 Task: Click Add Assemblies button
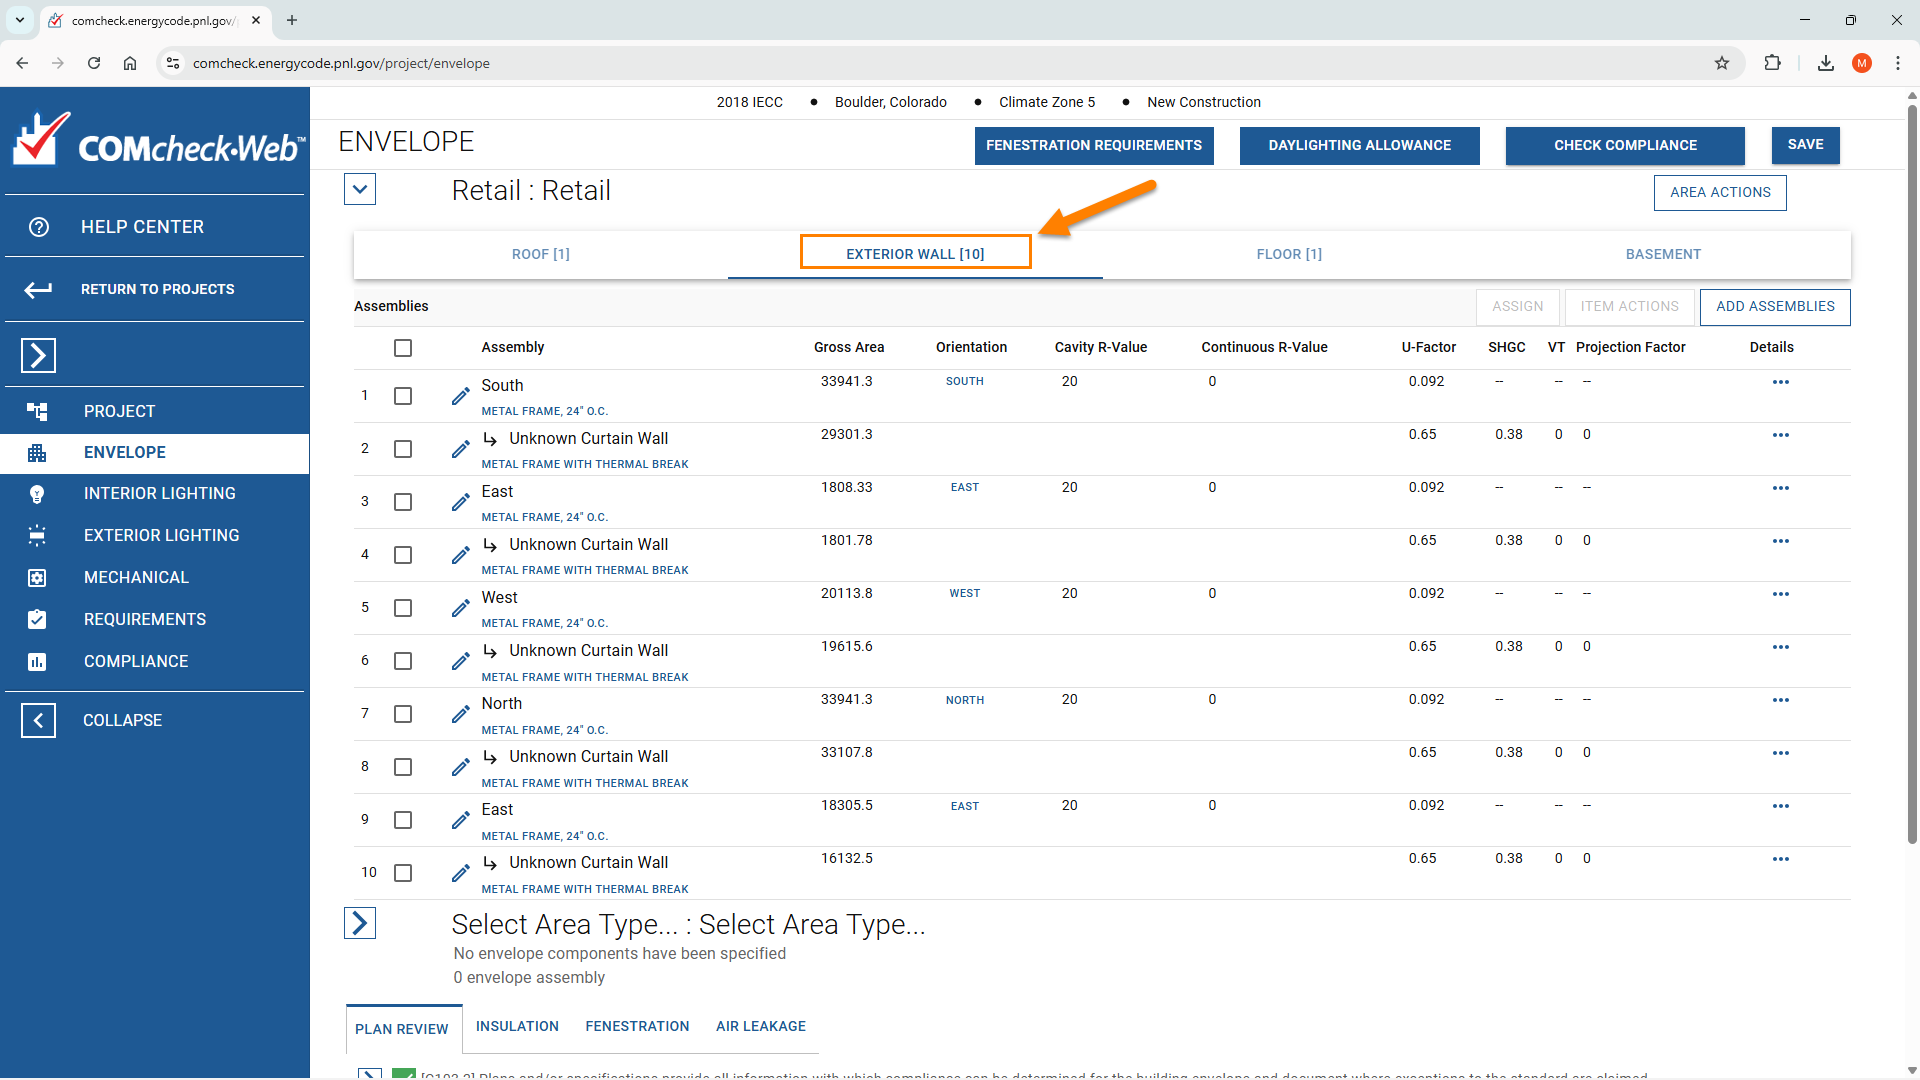click(1775, 307)
